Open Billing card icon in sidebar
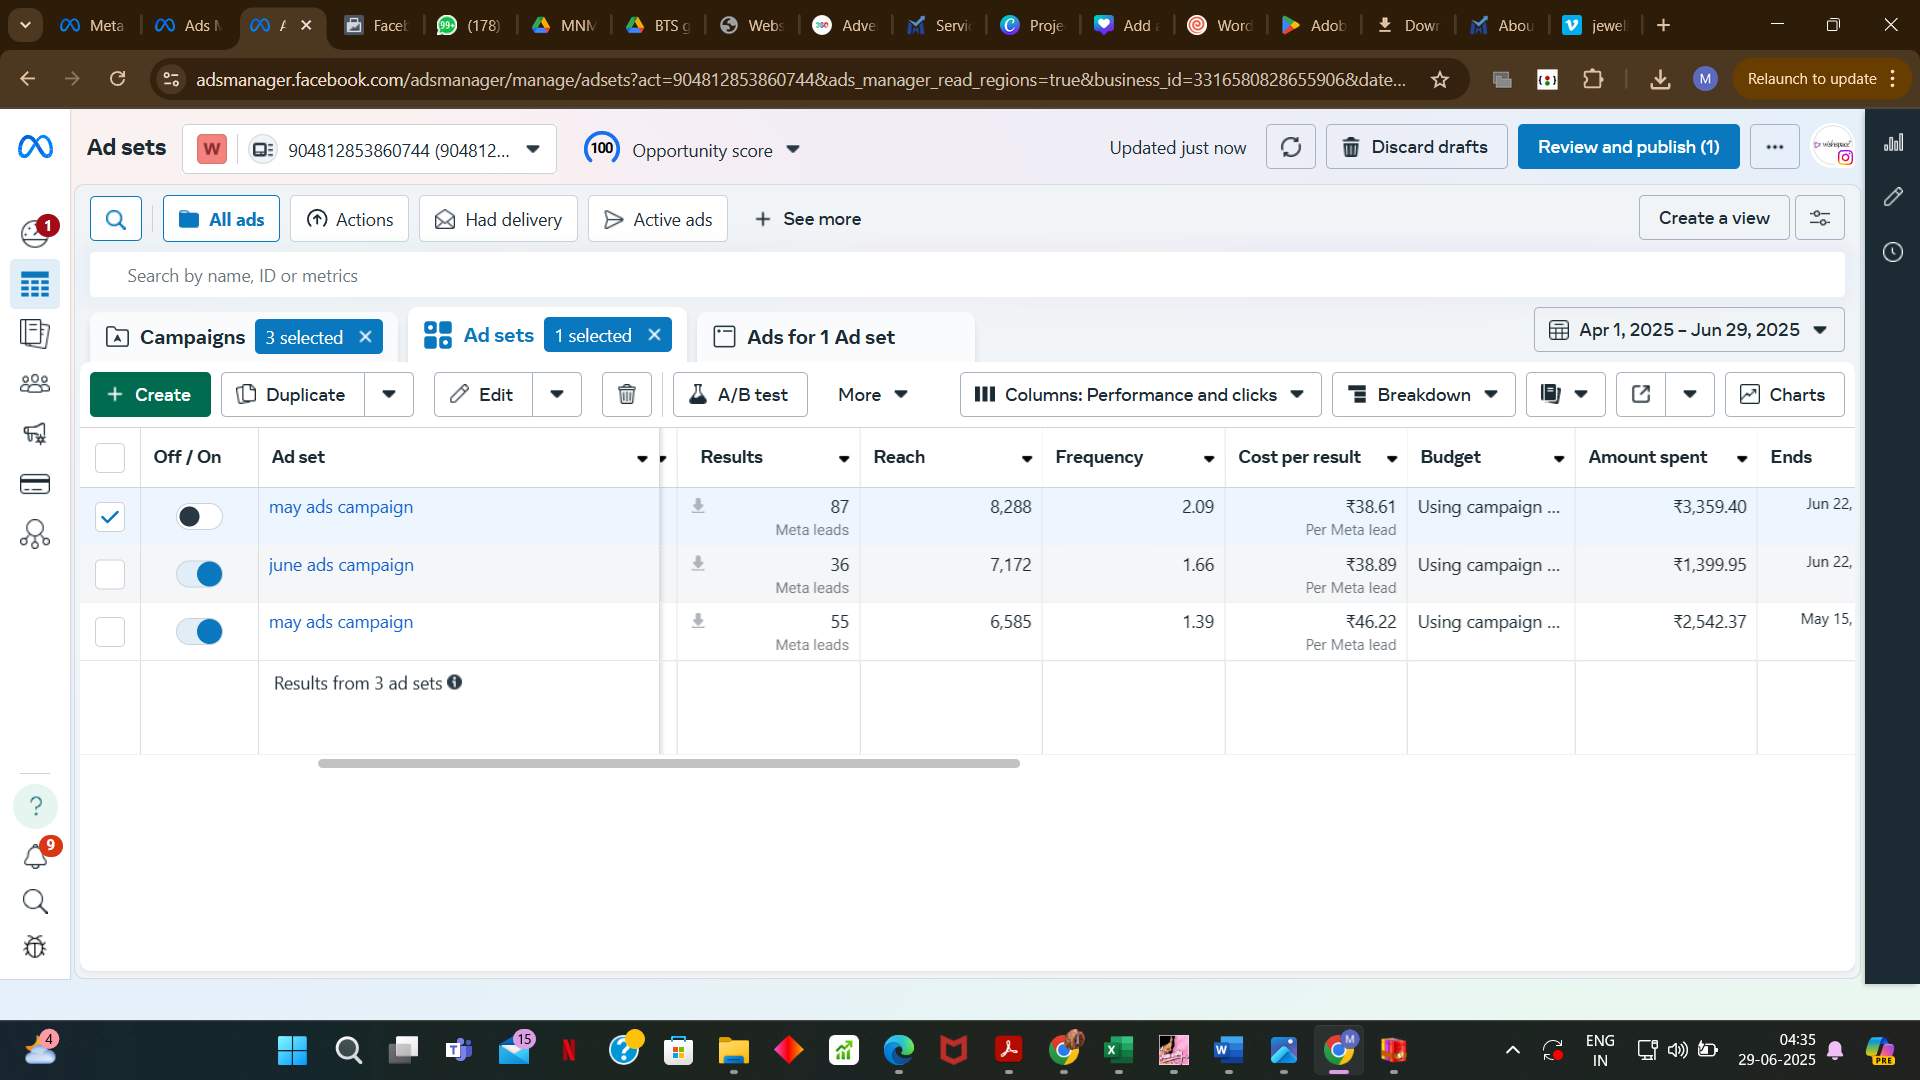Screen dimensions: 1920x1080 35,484
